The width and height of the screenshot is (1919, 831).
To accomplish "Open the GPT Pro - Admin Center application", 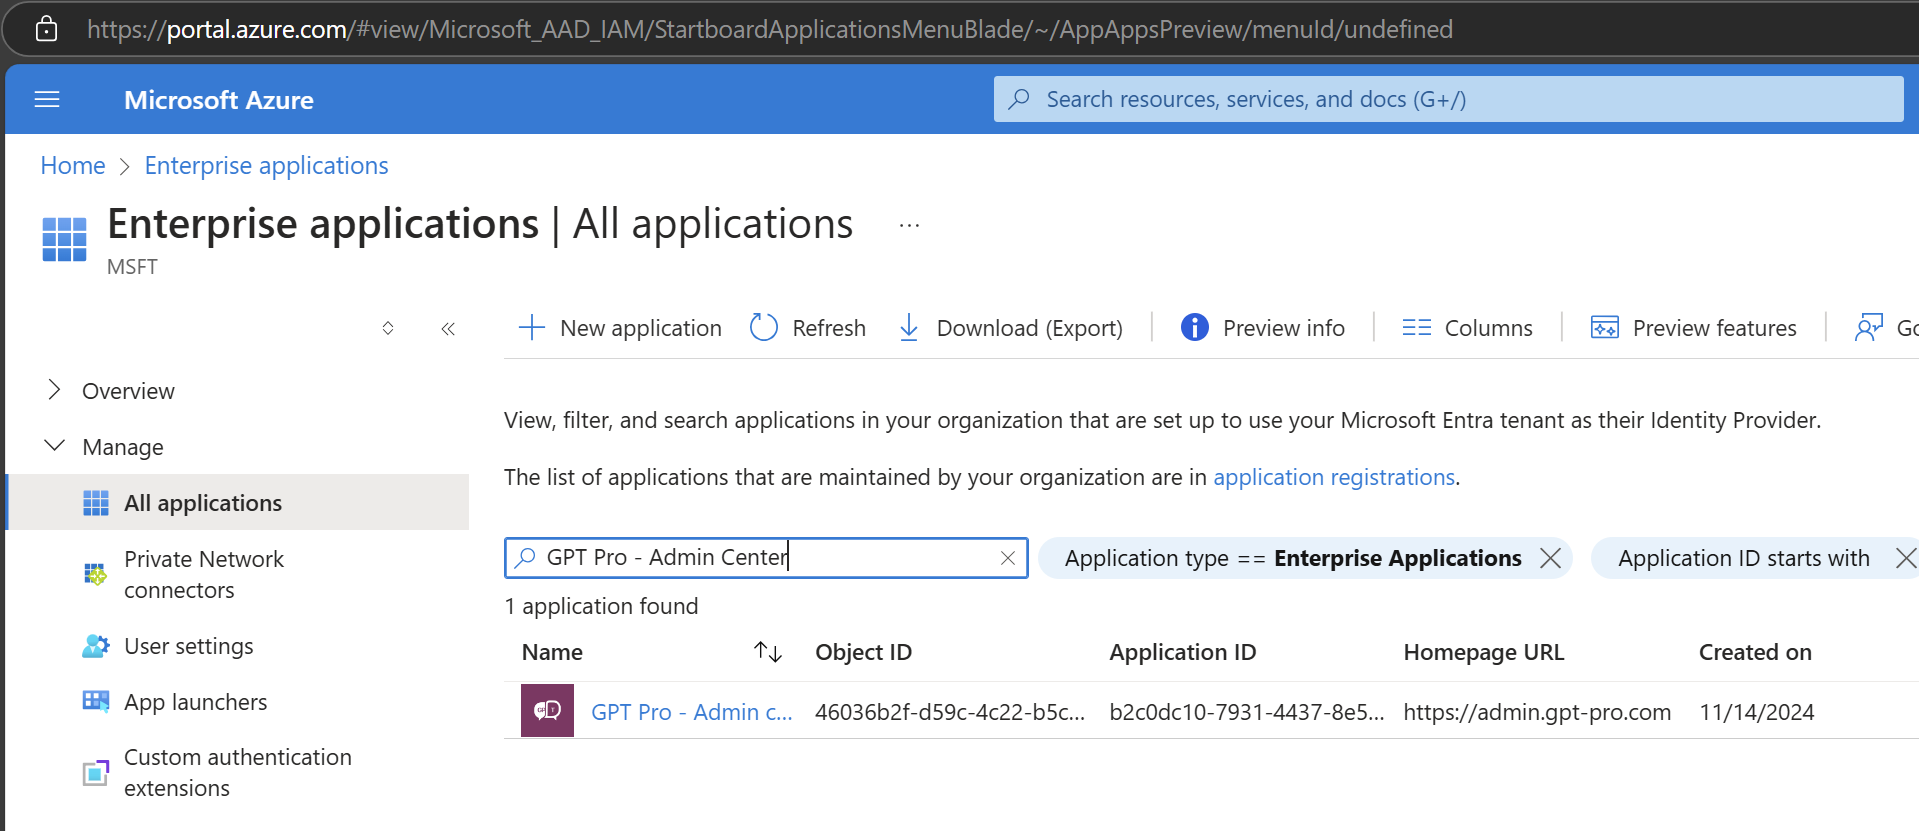I will click(691, 712).
